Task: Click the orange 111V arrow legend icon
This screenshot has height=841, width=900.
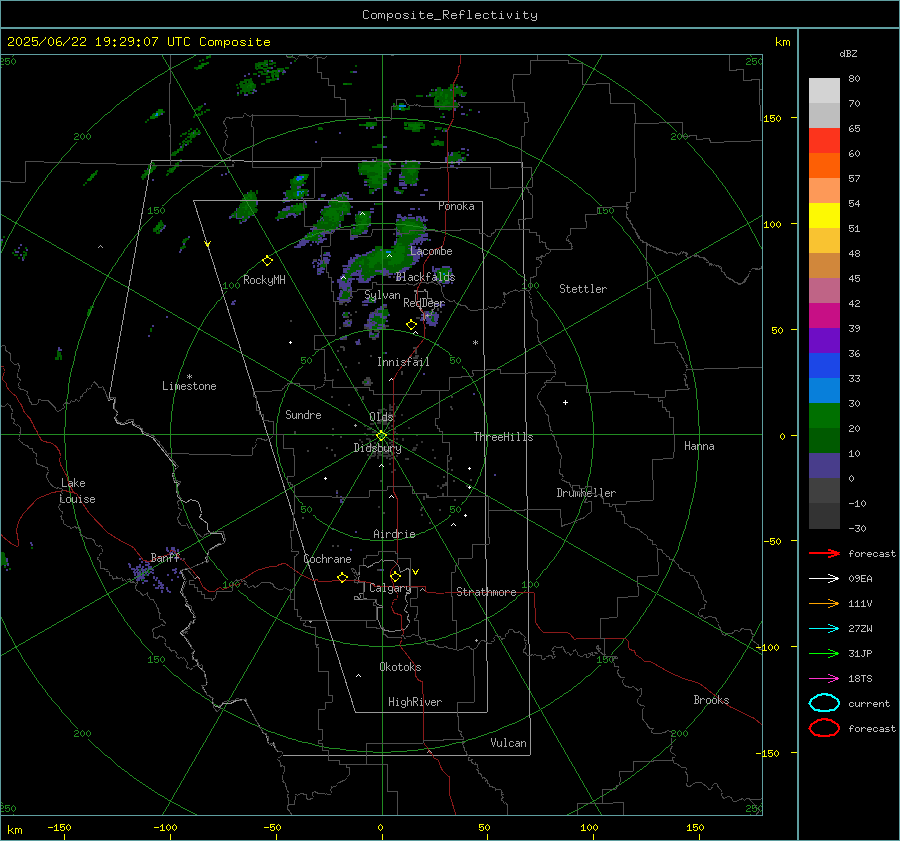Action: point(824,603)
